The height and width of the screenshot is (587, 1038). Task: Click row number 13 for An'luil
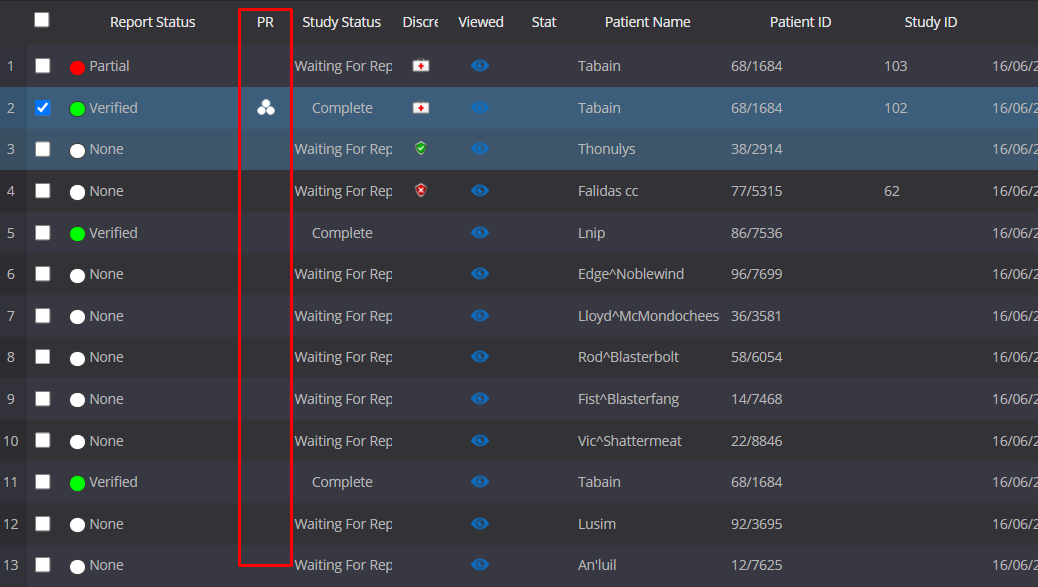pos(11,565)
